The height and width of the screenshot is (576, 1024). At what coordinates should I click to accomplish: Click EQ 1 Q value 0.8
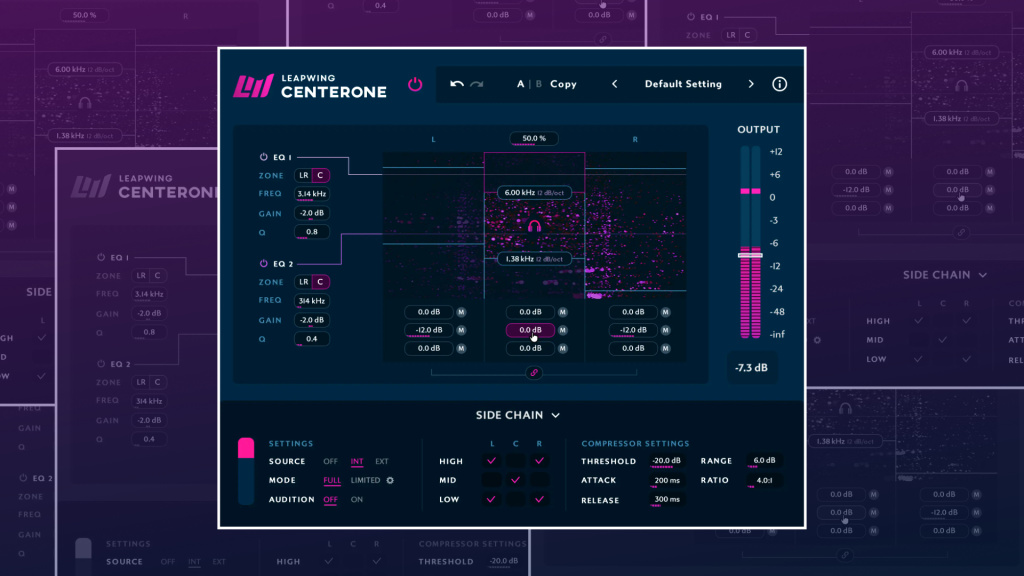pos(312,232)
